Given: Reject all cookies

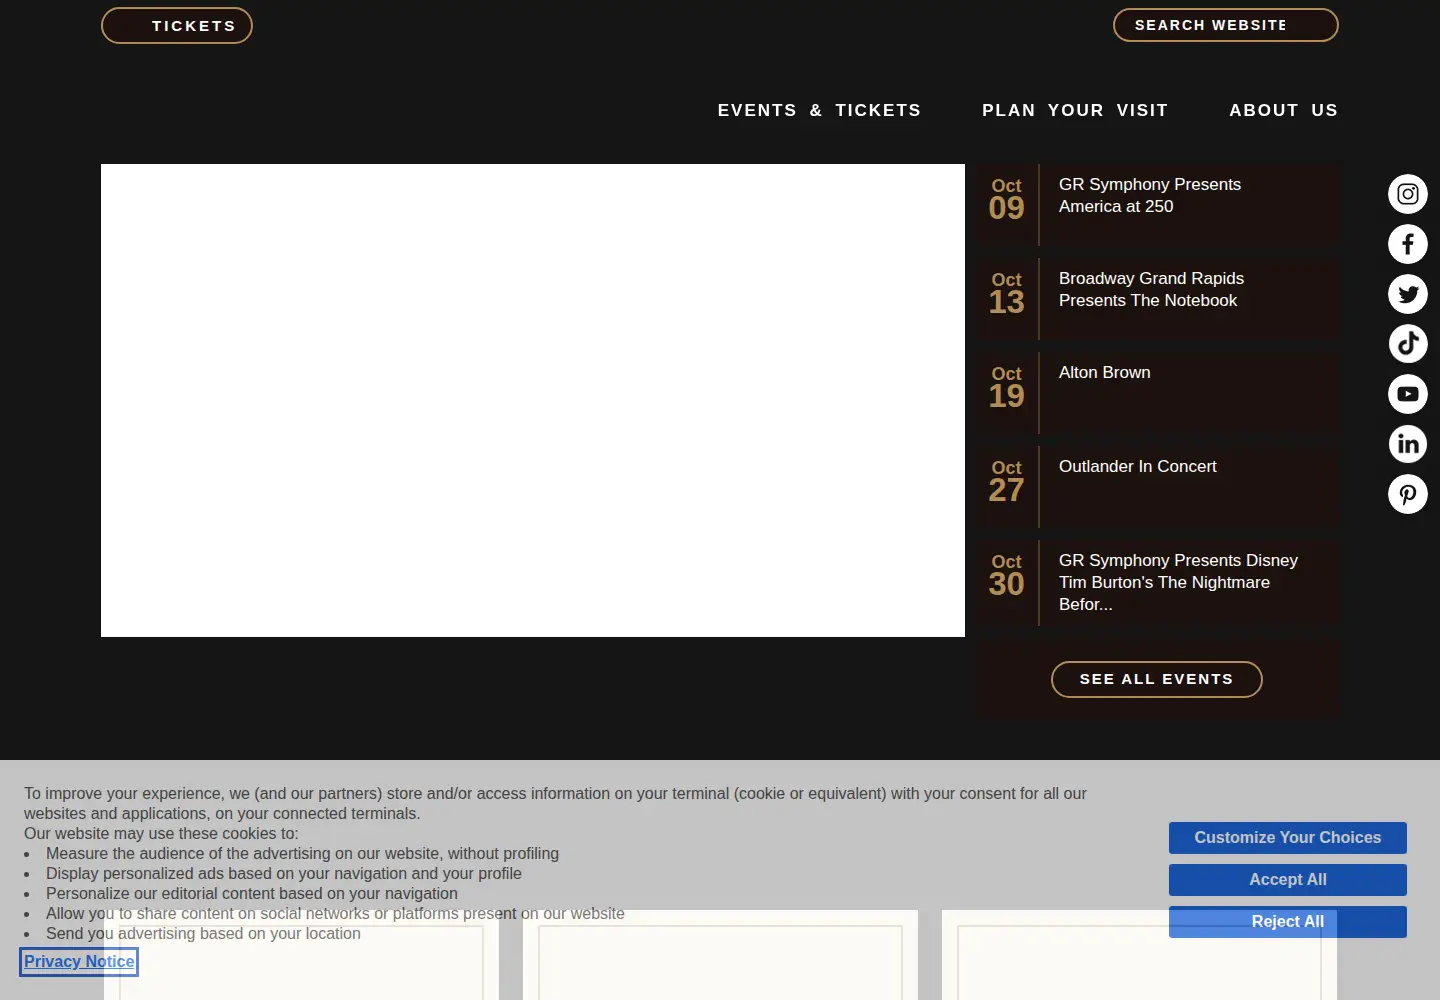Looking at the screenshot, I should (x=1288, y=922).
